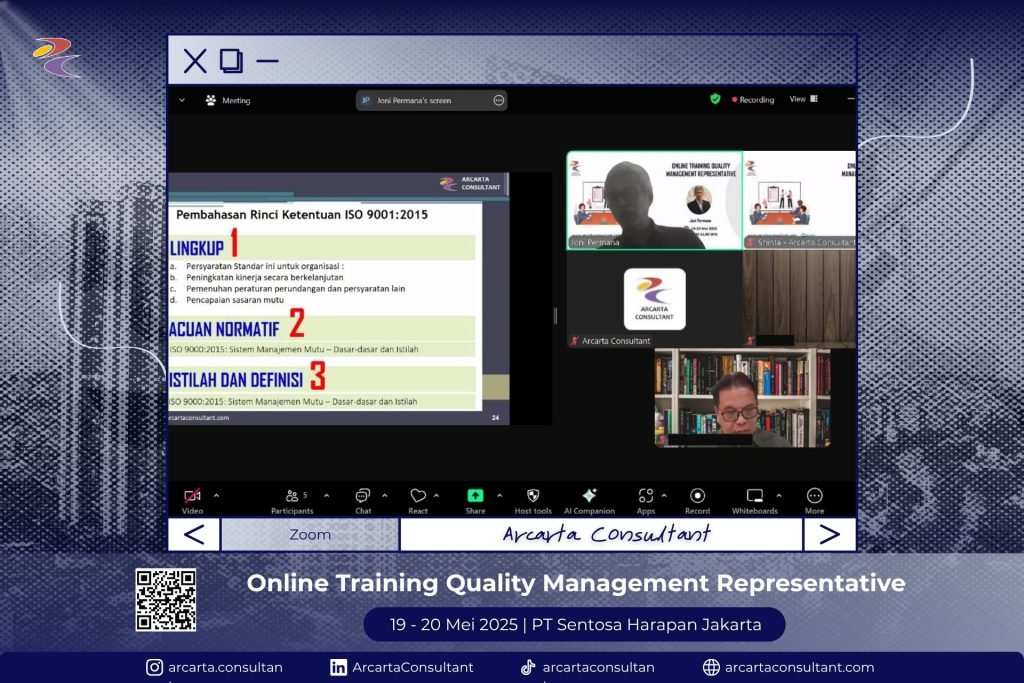
Task: Click the green Share screen icon
Action: 475,495
